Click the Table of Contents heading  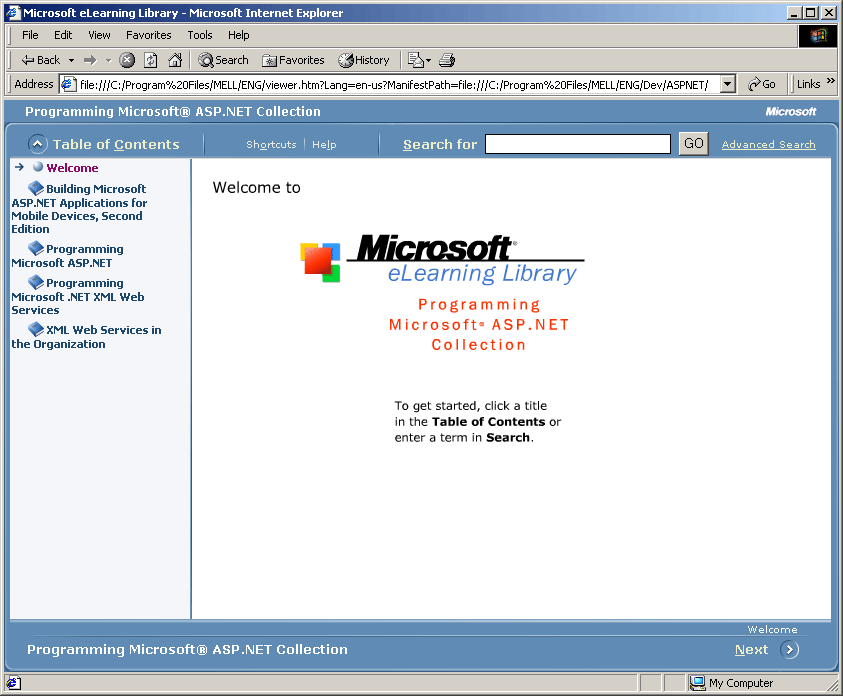coord(116,144)
